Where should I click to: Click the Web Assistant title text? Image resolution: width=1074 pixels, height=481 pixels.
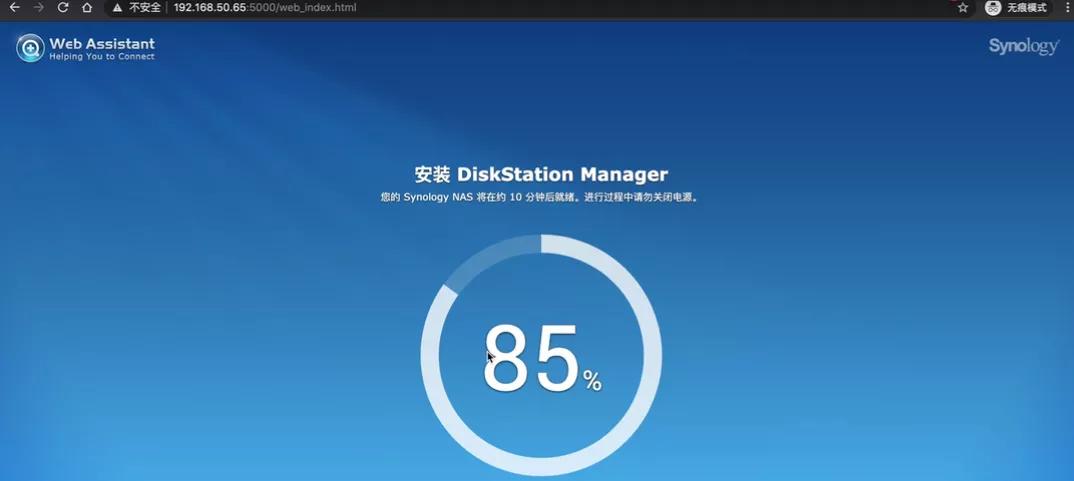point(102,43)
